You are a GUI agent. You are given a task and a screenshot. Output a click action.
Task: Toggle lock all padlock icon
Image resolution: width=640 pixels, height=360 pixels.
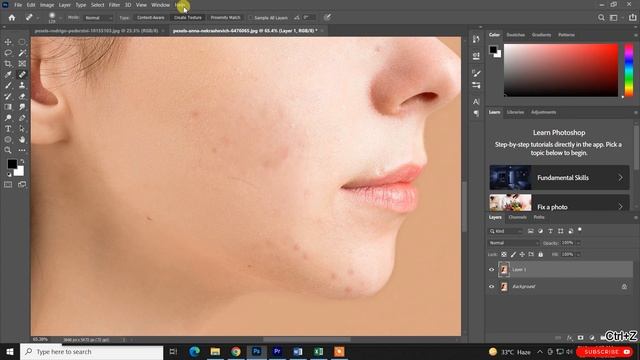540,254
